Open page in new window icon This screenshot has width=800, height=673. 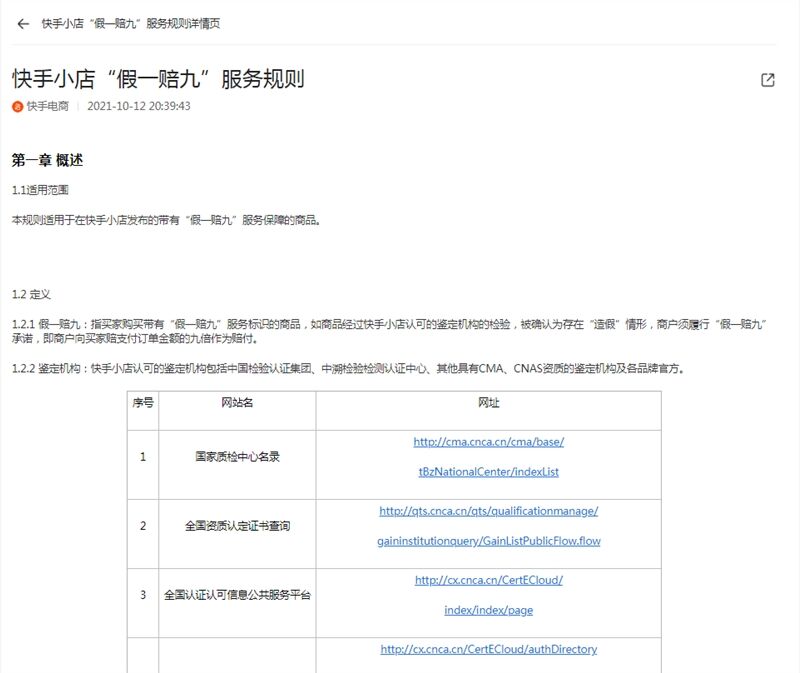click(767, 80)
